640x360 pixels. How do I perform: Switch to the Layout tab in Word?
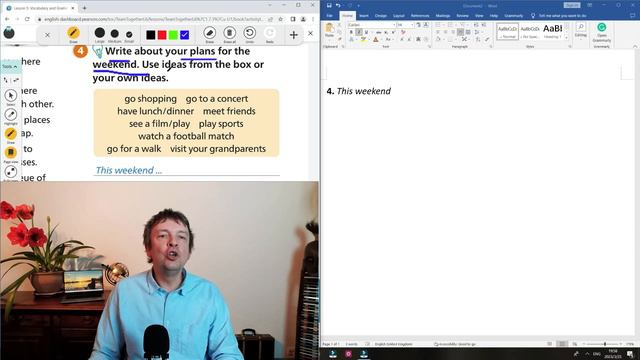pyautogui.click(x=398, y=16)
